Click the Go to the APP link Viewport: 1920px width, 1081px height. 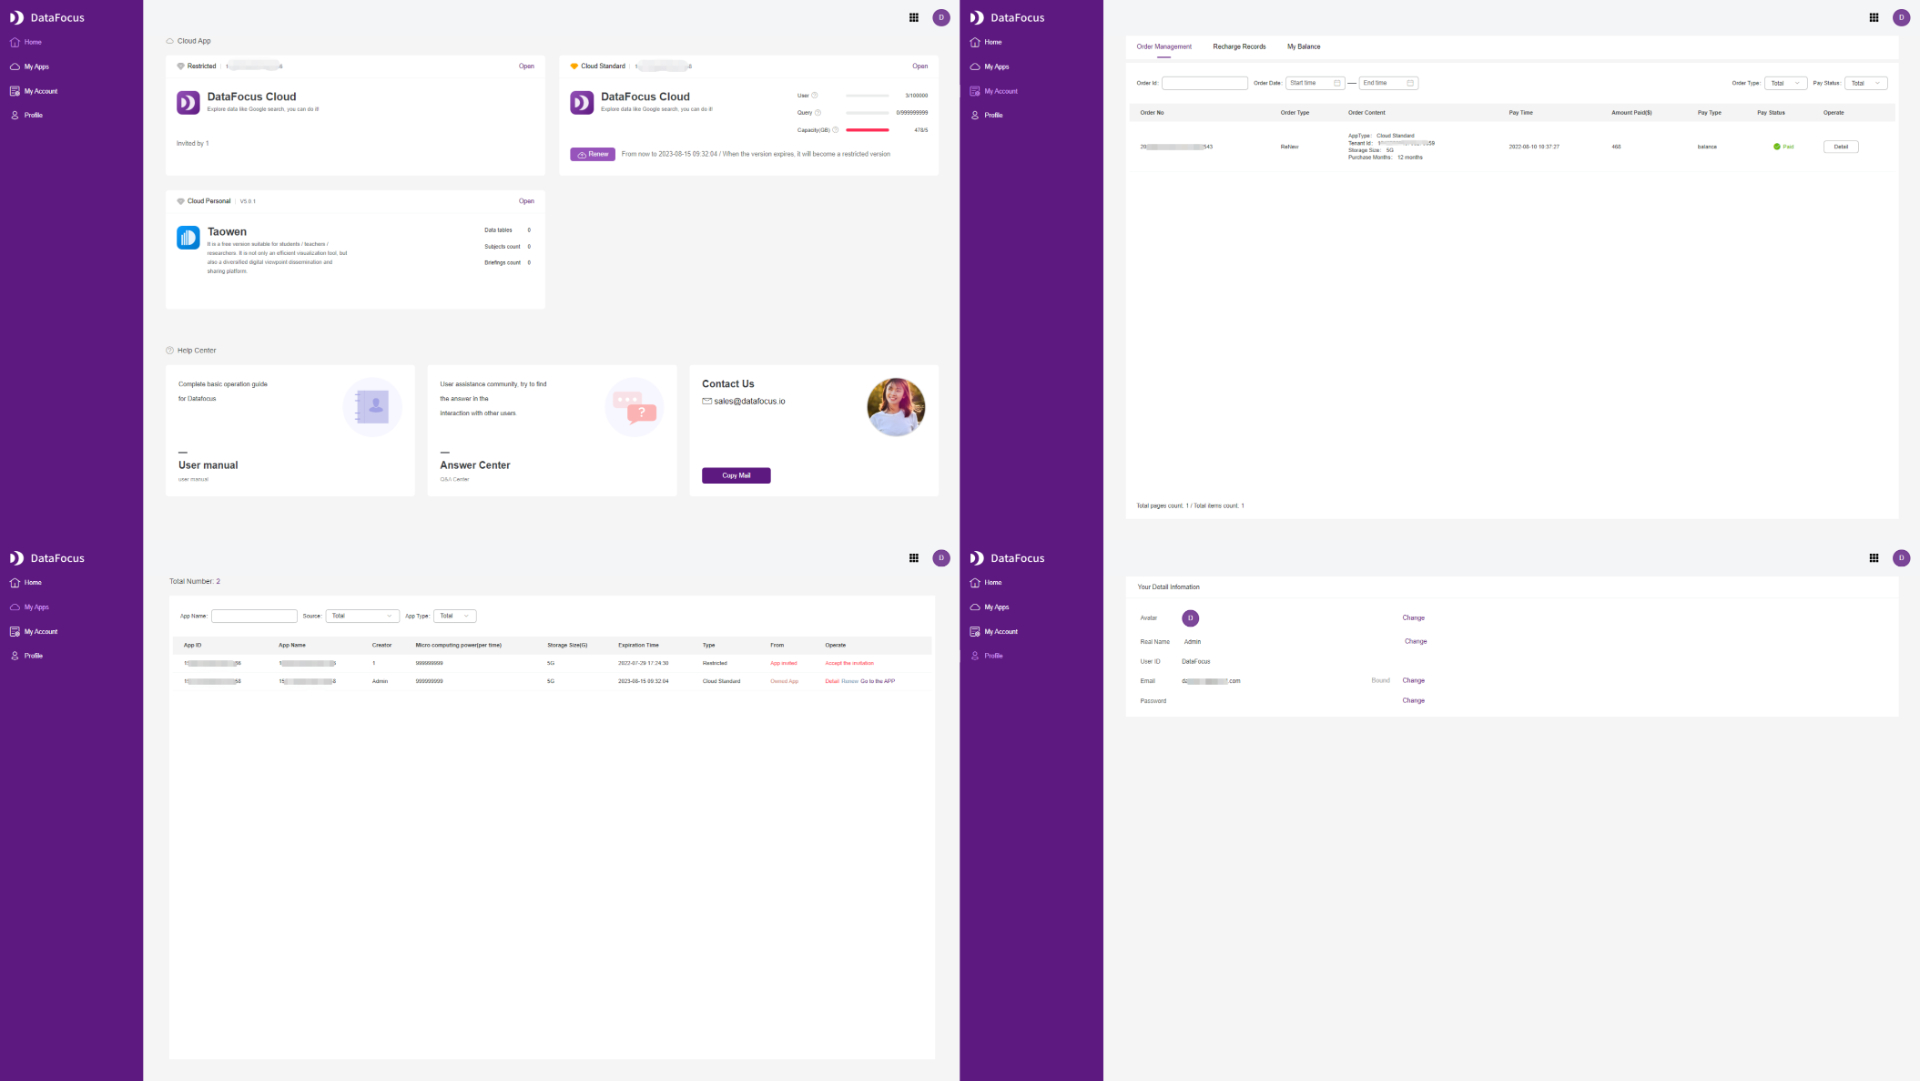tap(878, 681)
